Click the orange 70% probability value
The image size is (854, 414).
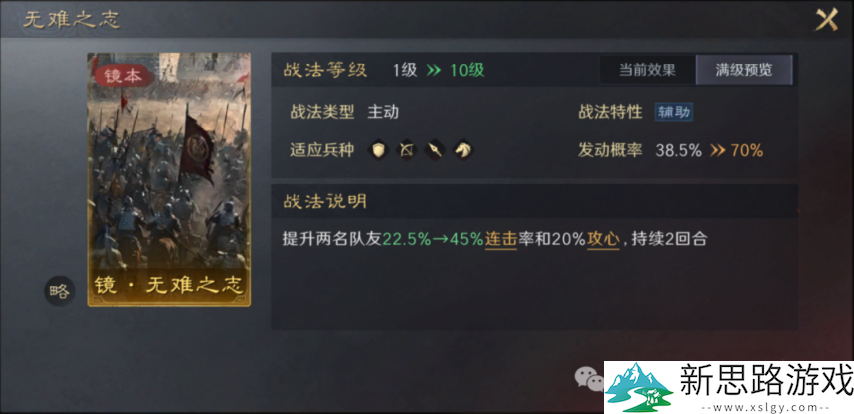tap(747, 150)
